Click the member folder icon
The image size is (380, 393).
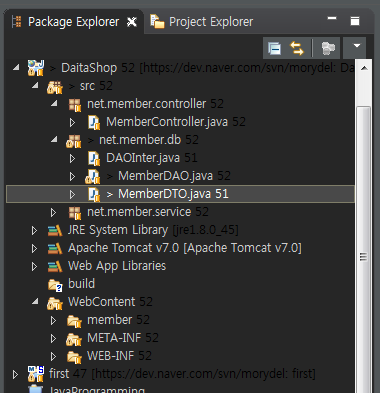(74, 321)
